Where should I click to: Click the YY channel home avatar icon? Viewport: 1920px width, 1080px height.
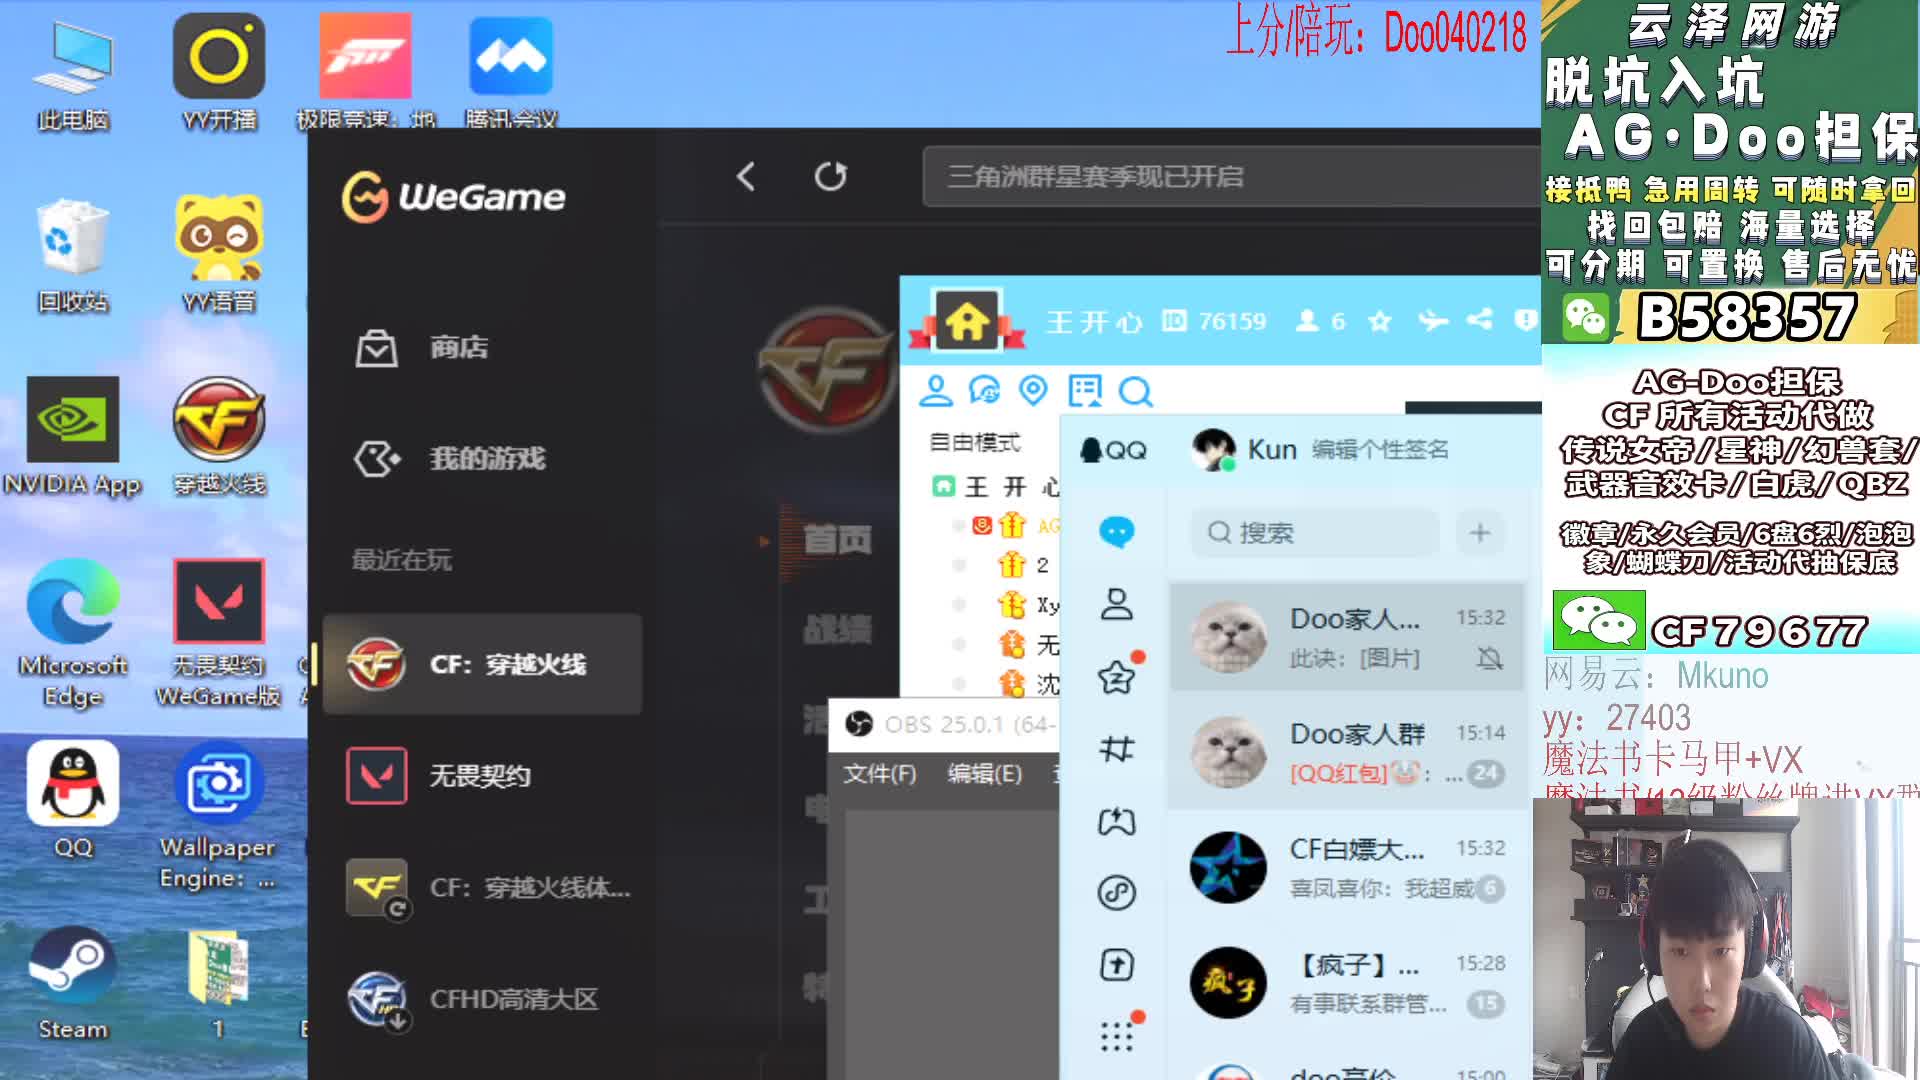967,321
